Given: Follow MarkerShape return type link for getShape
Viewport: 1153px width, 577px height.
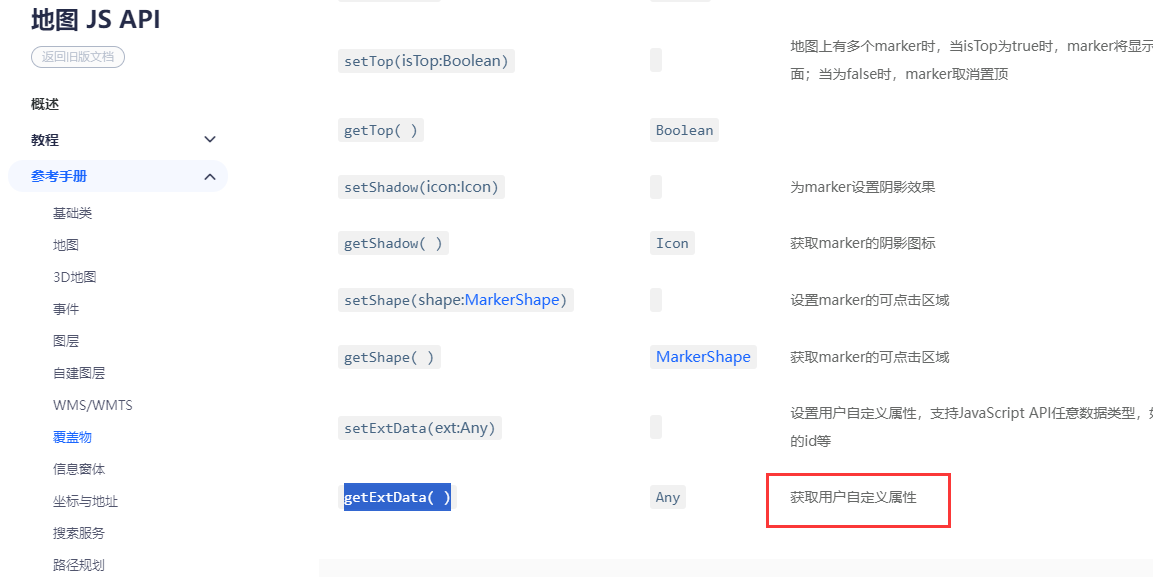Looking at the screenshot, I should click(703, 357).
